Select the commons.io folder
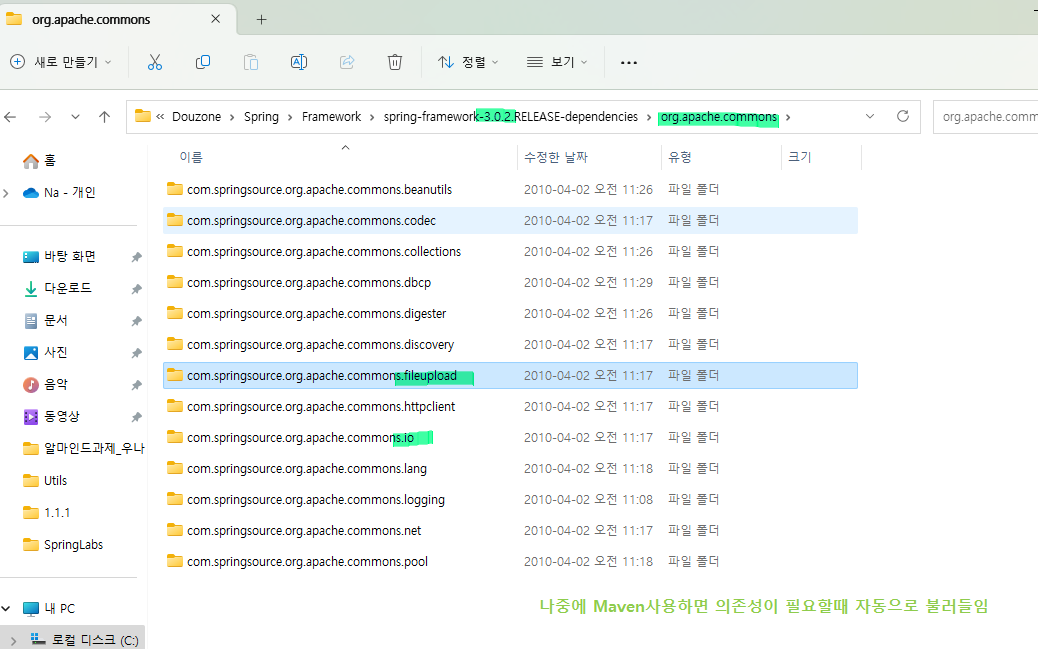The width and height of the screenshot is (1038, 649). 510,438
